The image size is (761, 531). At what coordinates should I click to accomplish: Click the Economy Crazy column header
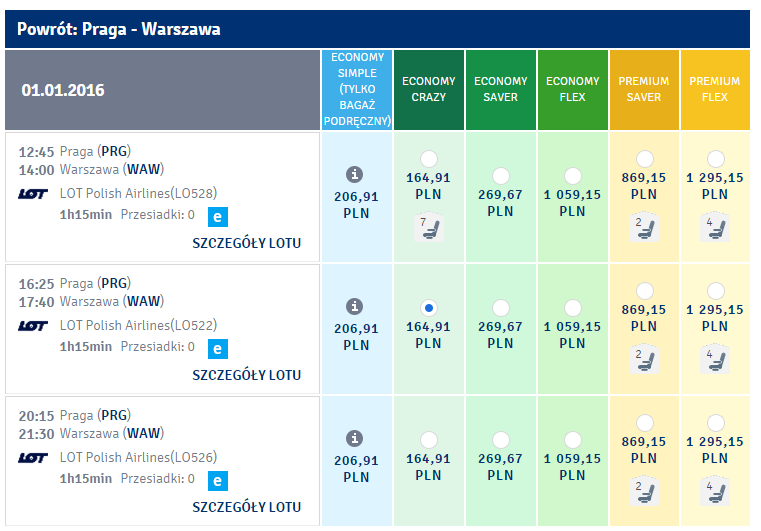429,90
